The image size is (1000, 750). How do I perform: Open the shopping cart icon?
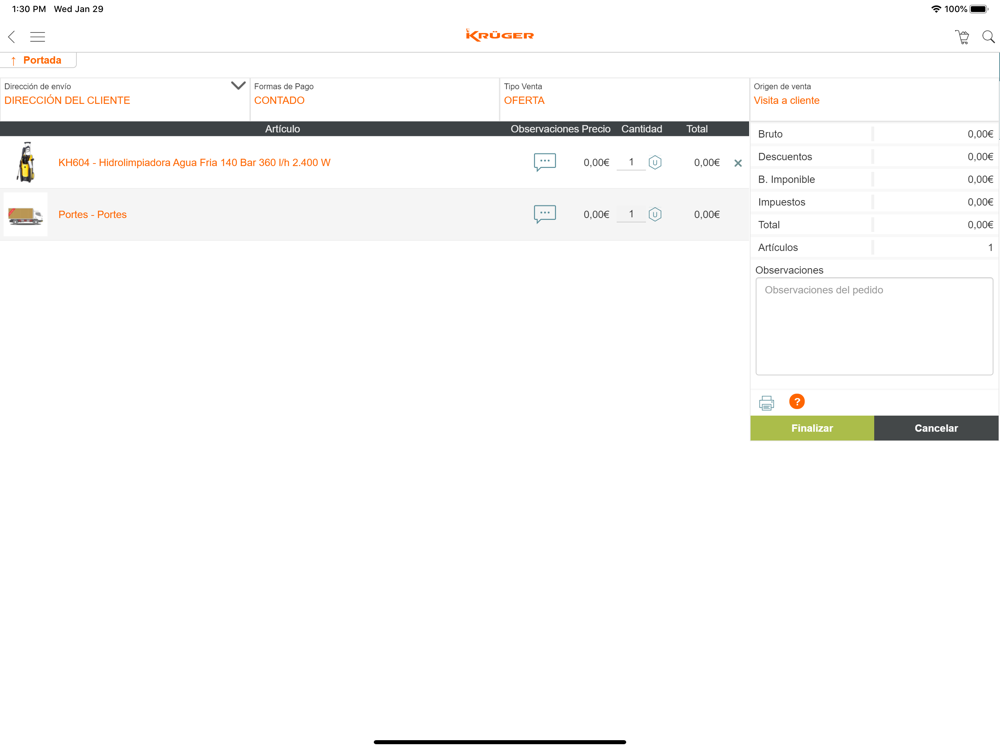pos(962,37)
